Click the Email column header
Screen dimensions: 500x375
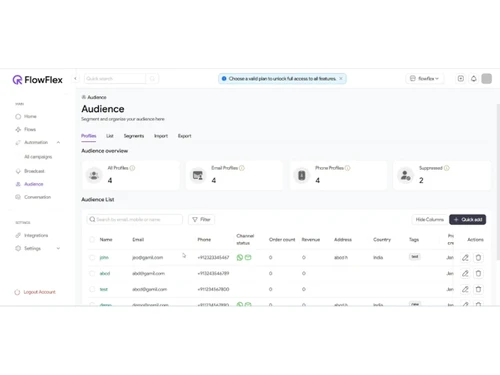138,239
